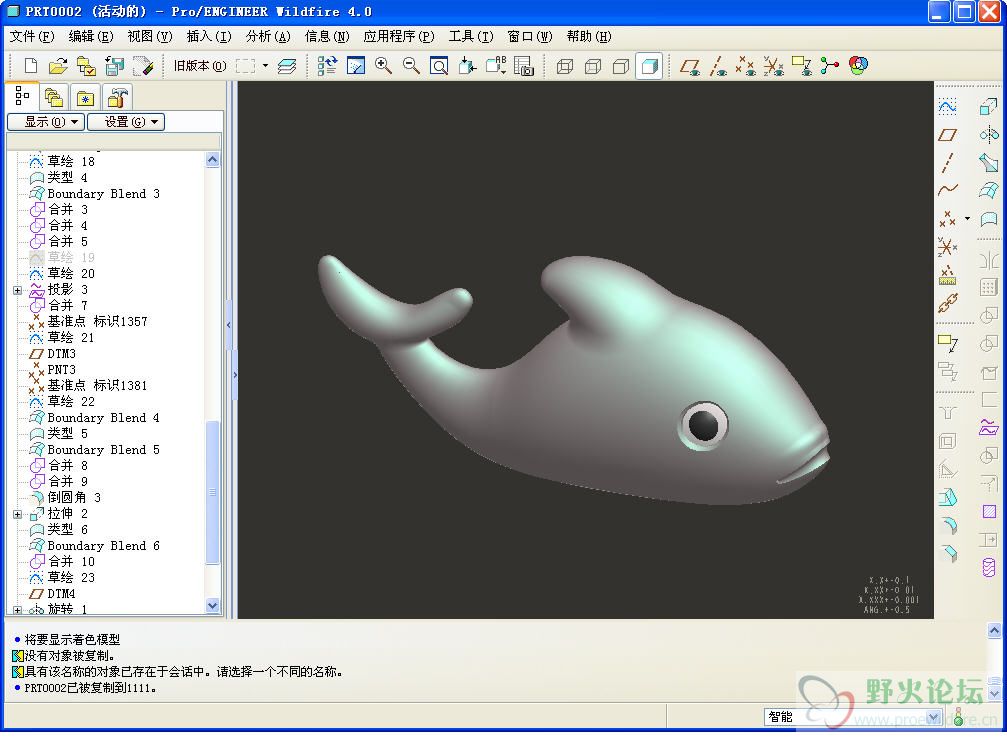Toggle coordinate systems display

(x=773, y=66)
